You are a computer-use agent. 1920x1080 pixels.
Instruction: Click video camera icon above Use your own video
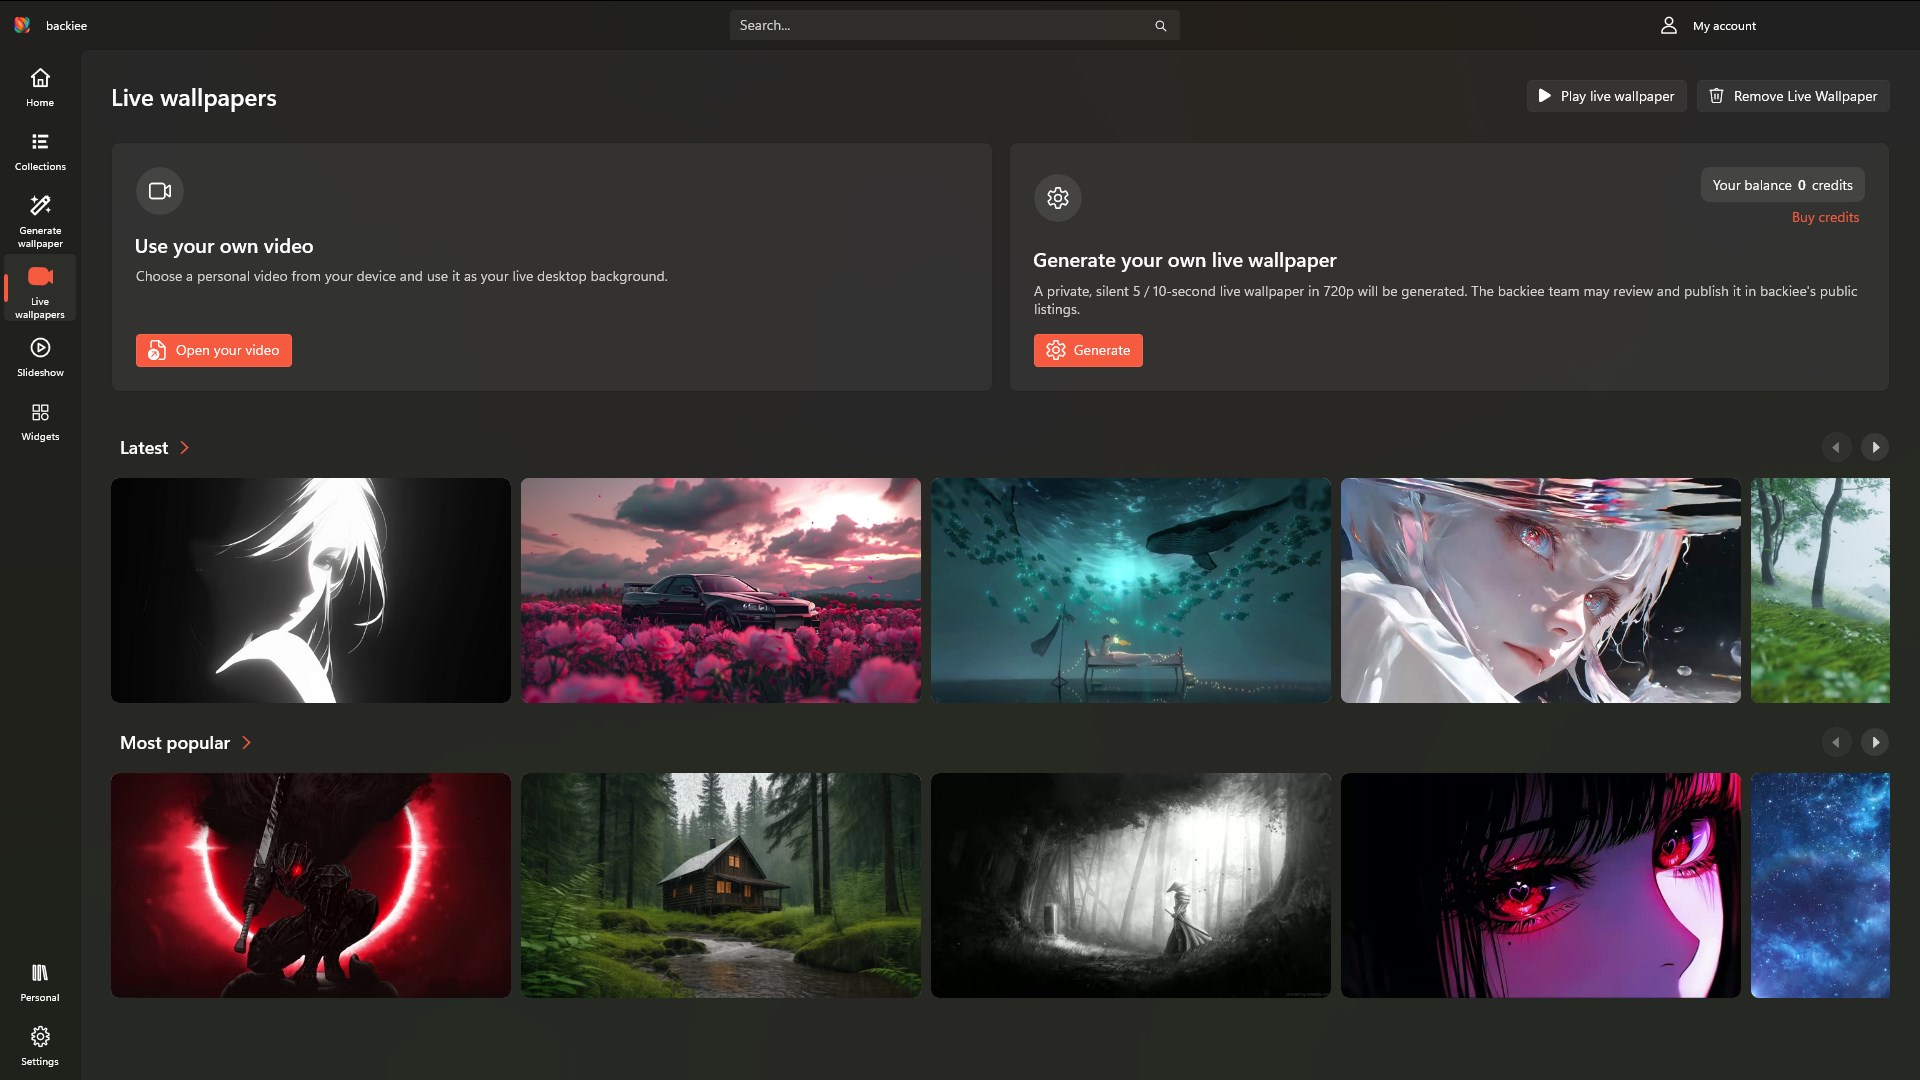pos(160,191)
